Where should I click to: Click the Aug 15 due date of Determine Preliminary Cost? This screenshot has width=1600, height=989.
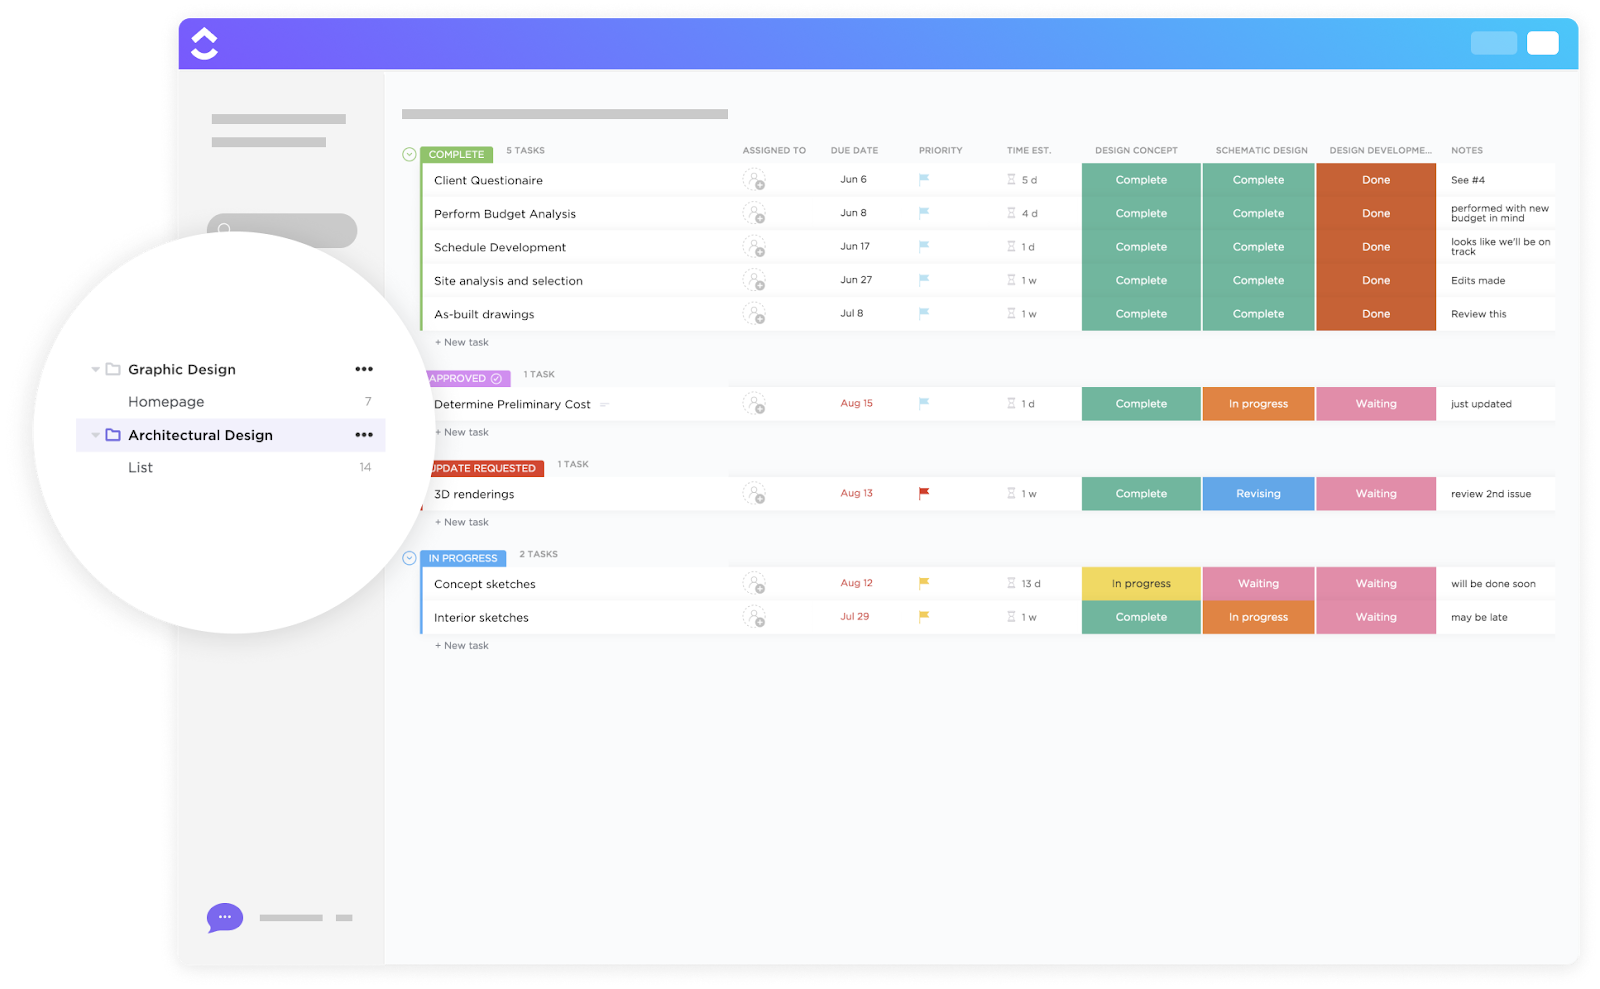pos(856,403)
